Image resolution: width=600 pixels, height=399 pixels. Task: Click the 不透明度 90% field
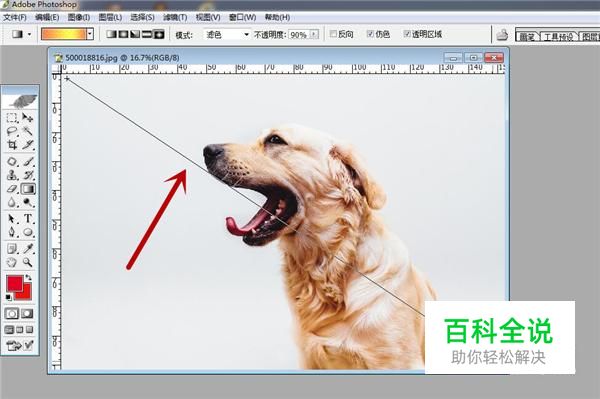click(299, 35)
